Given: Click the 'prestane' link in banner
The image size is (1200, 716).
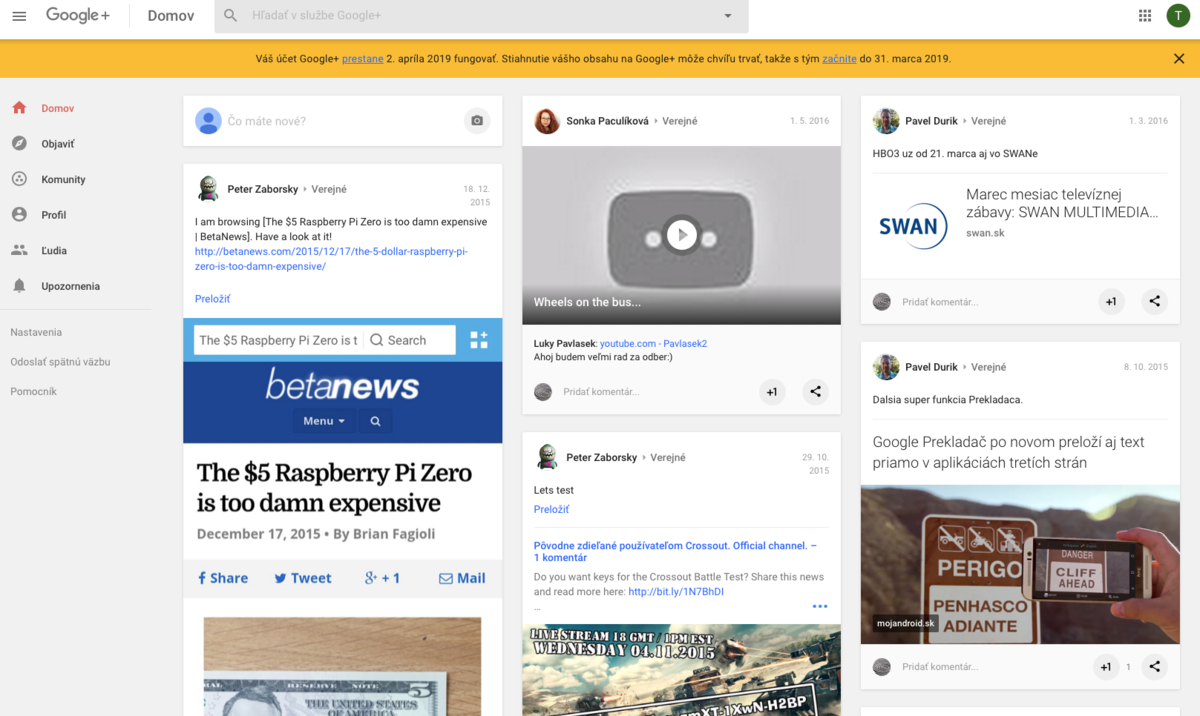Looking at the screenshot, I should pos(363,59).
